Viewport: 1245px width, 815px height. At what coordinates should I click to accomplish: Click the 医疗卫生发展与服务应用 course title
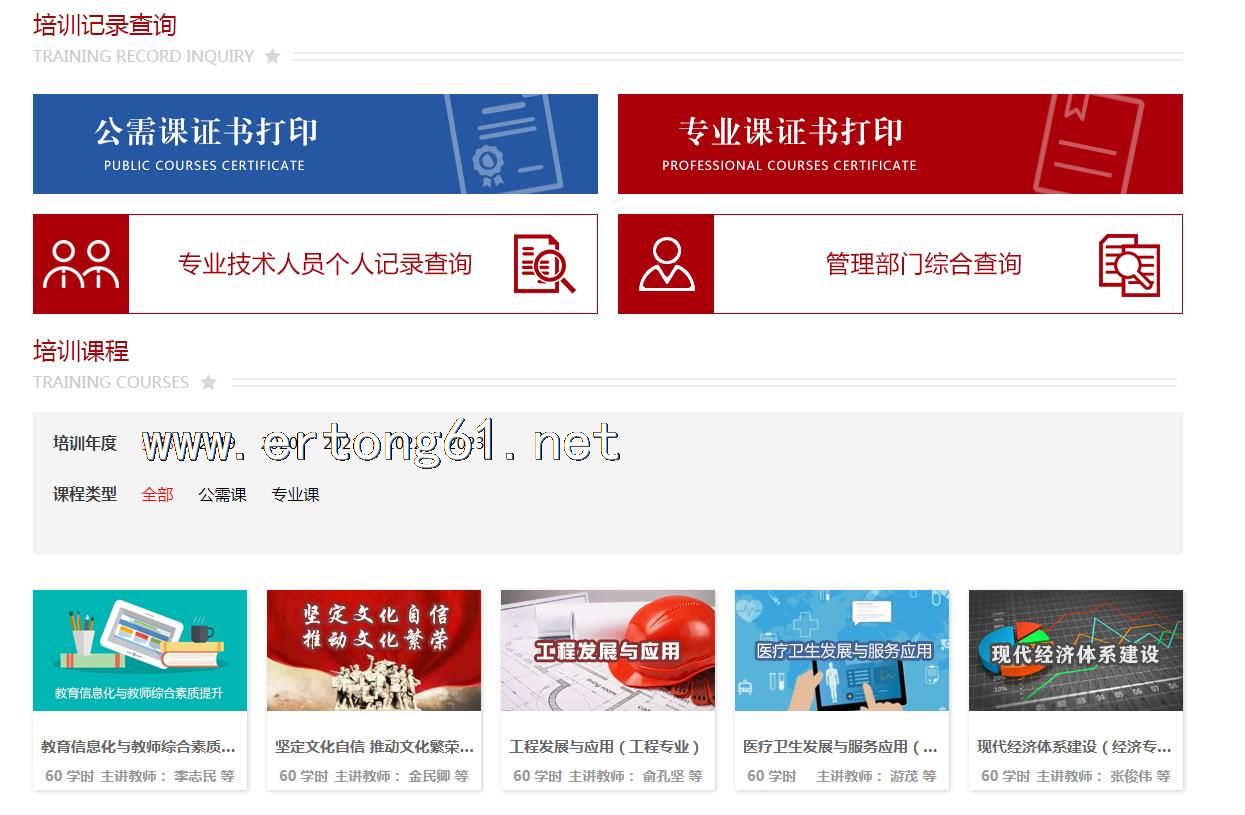tap(840, 746)
